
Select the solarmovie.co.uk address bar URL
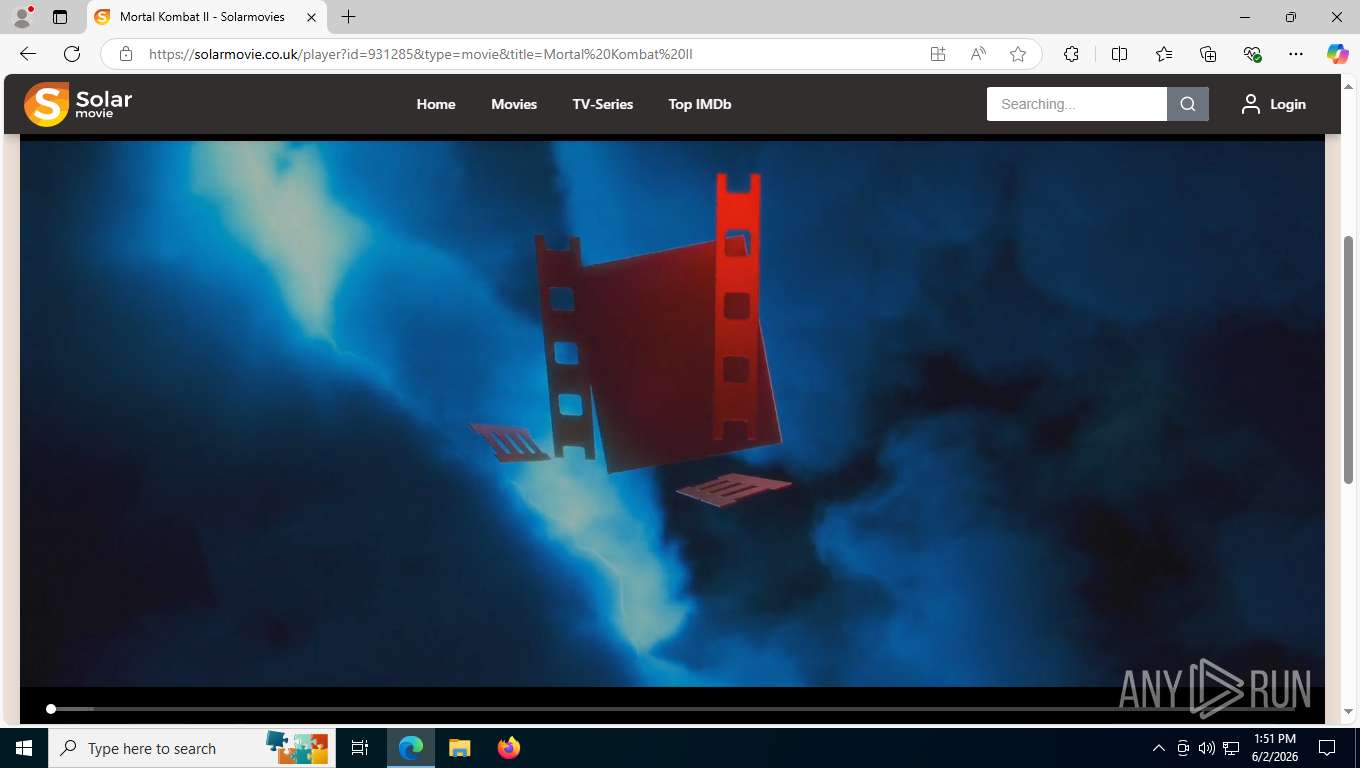pos(421,54)
